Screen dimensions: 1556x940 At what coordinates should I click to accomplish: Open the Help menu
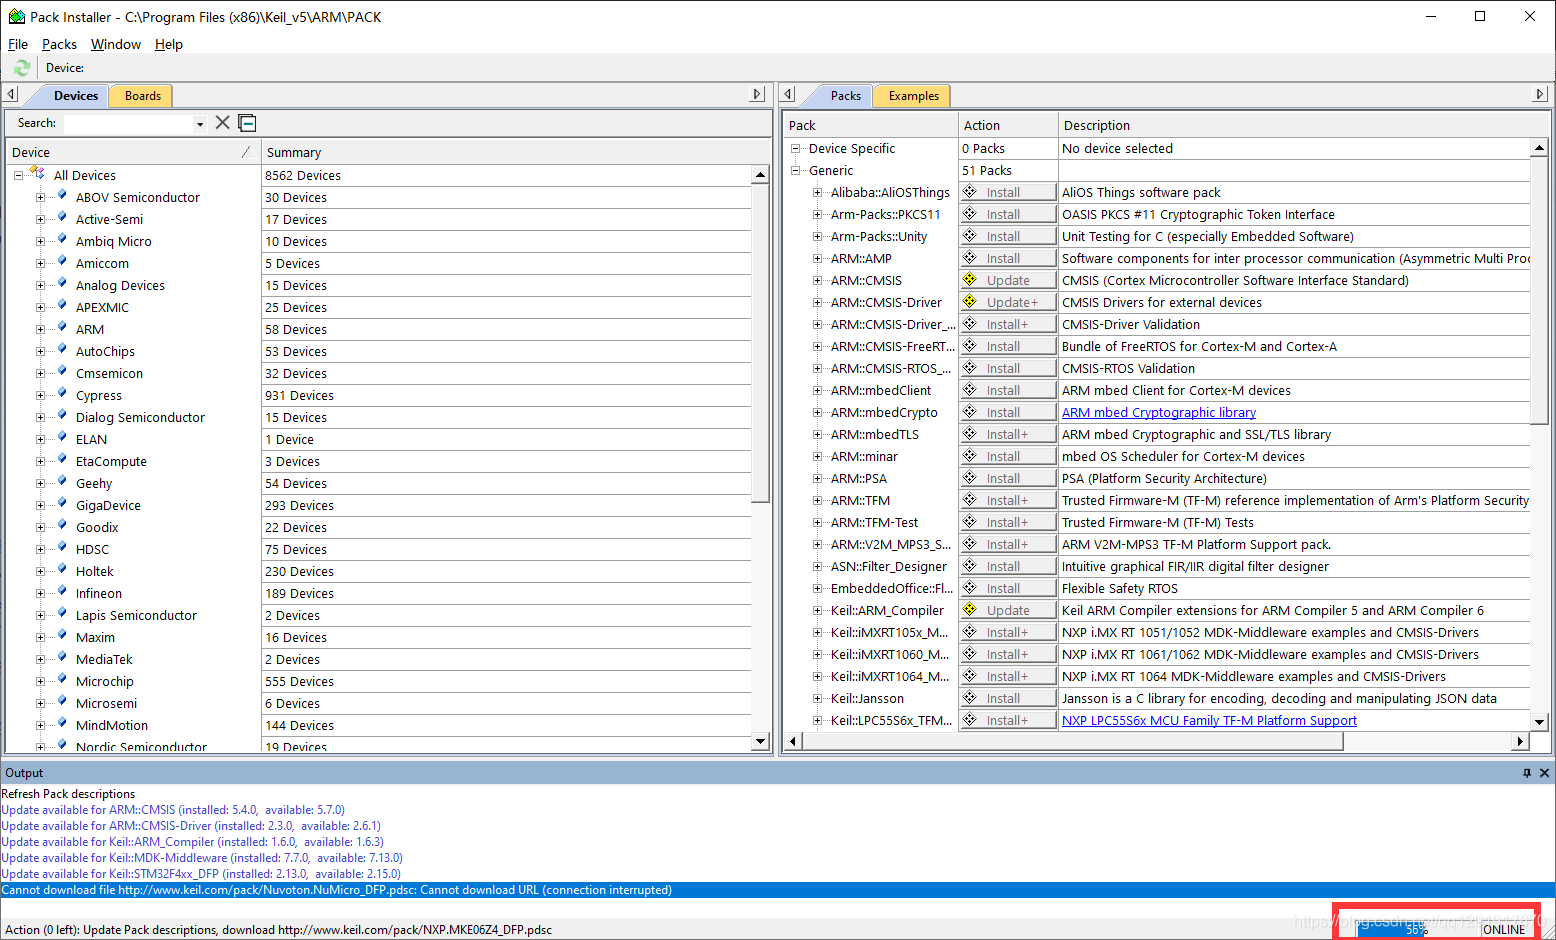169,44
